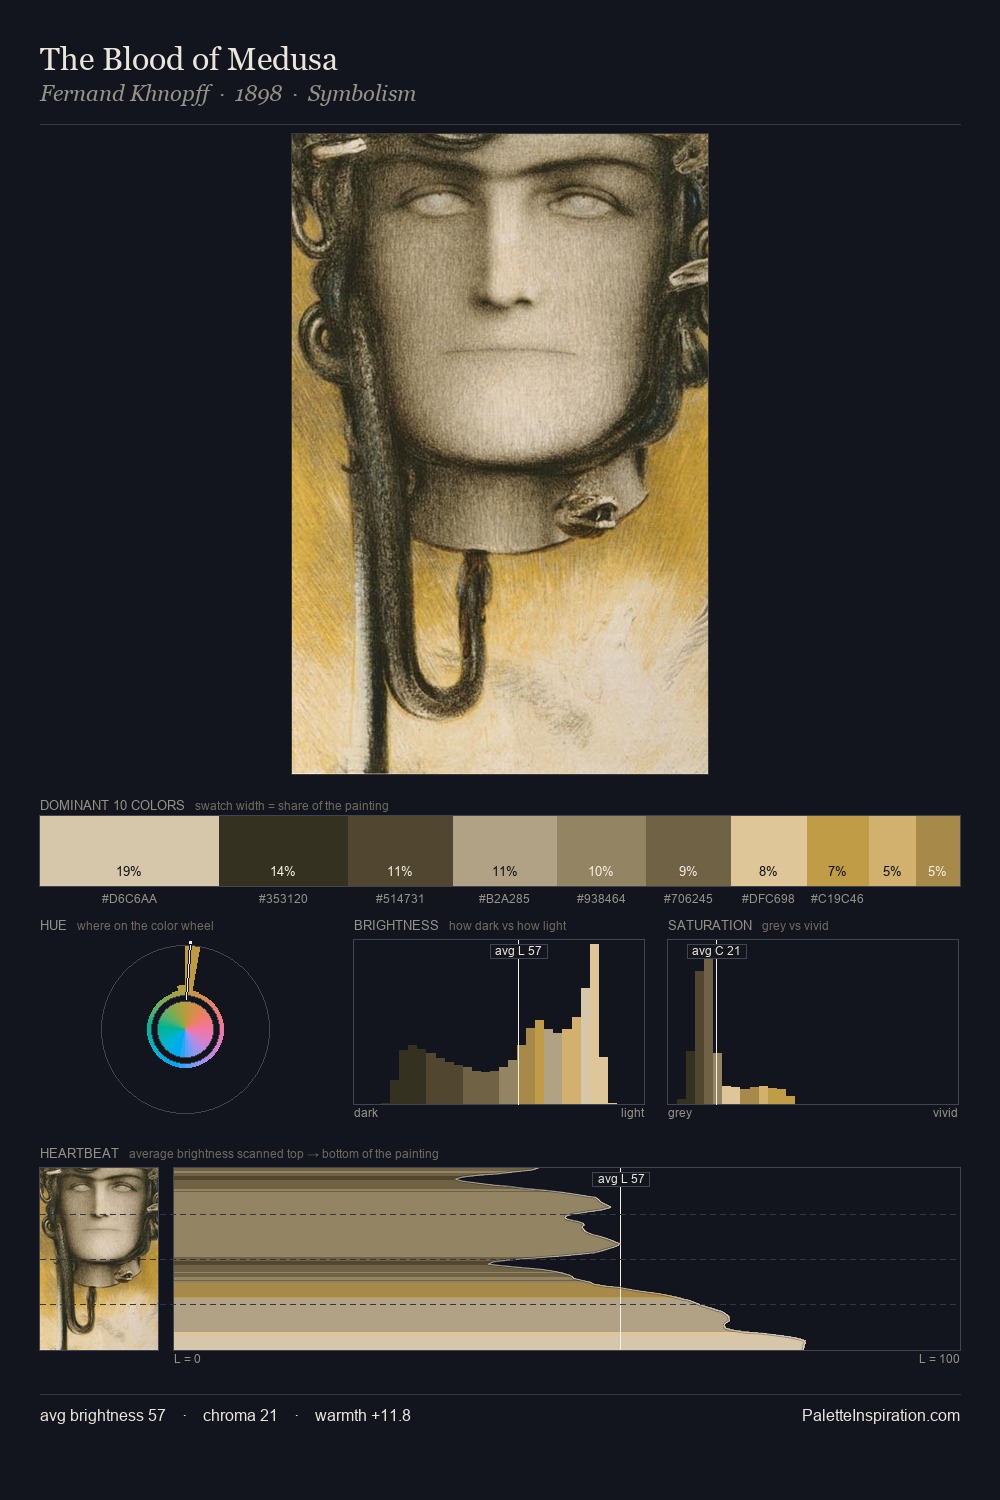The height and width of the screenshot is (1500, 1000).
Task: Click the SATURATION section heading
Action: 710,925
